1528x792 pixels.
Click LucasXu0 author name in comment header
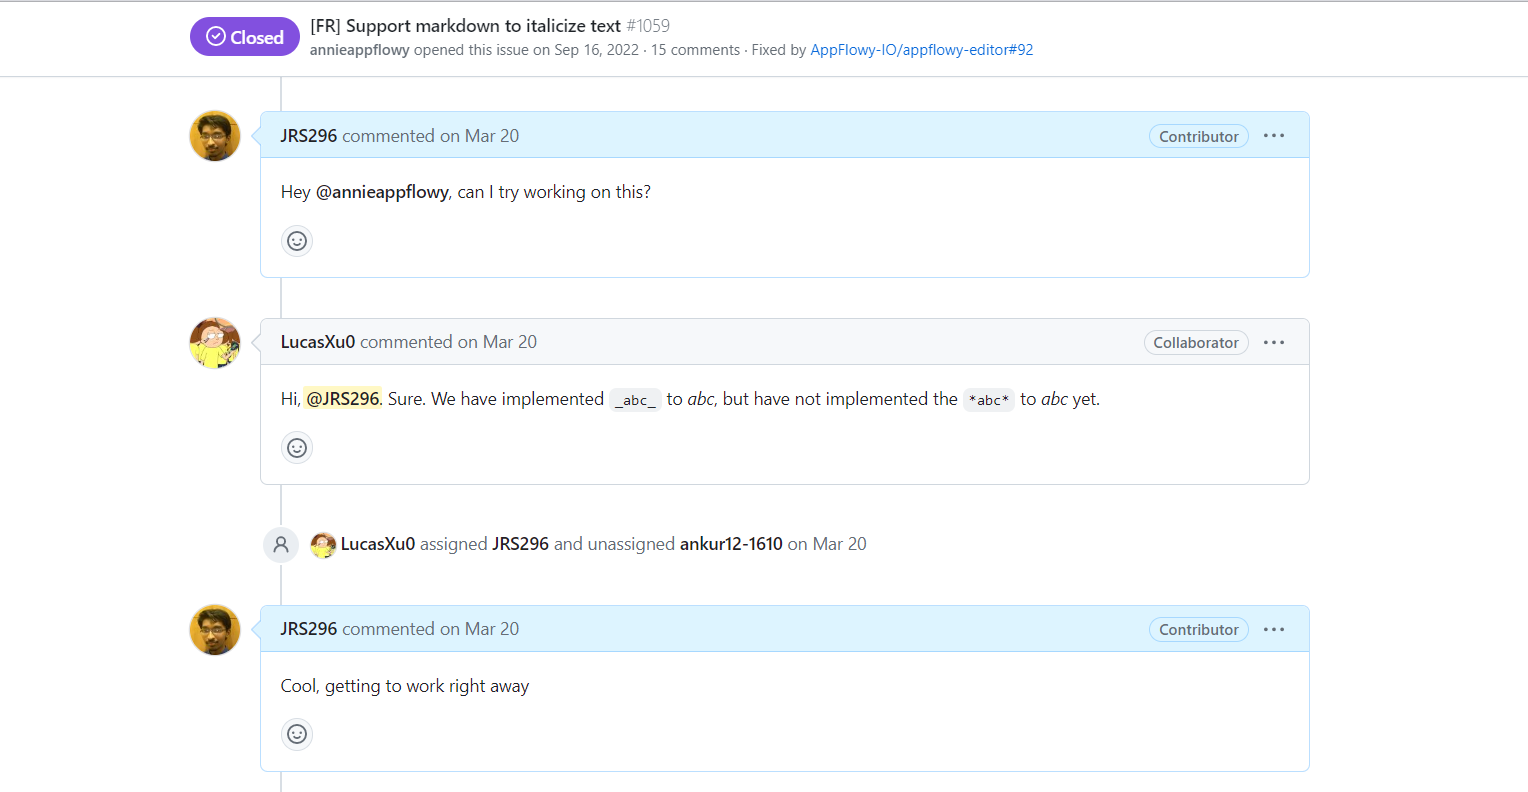pyautogui.click(x=318, y=342)
